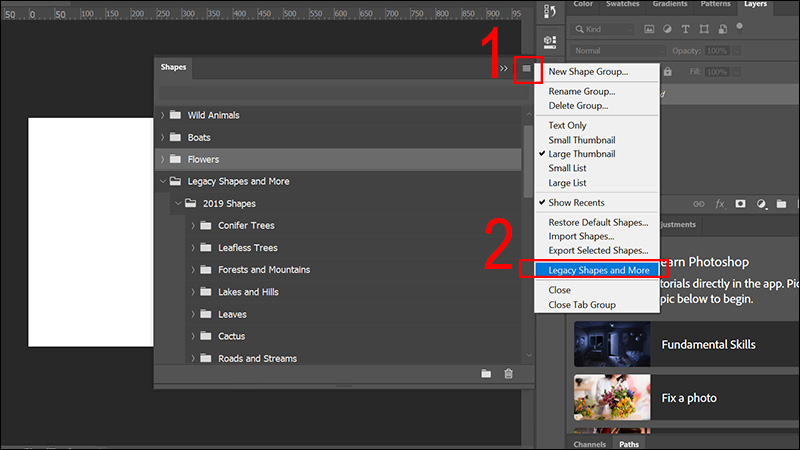
Task: Click the delete shape trash icon
Action: tap(508, 374)
